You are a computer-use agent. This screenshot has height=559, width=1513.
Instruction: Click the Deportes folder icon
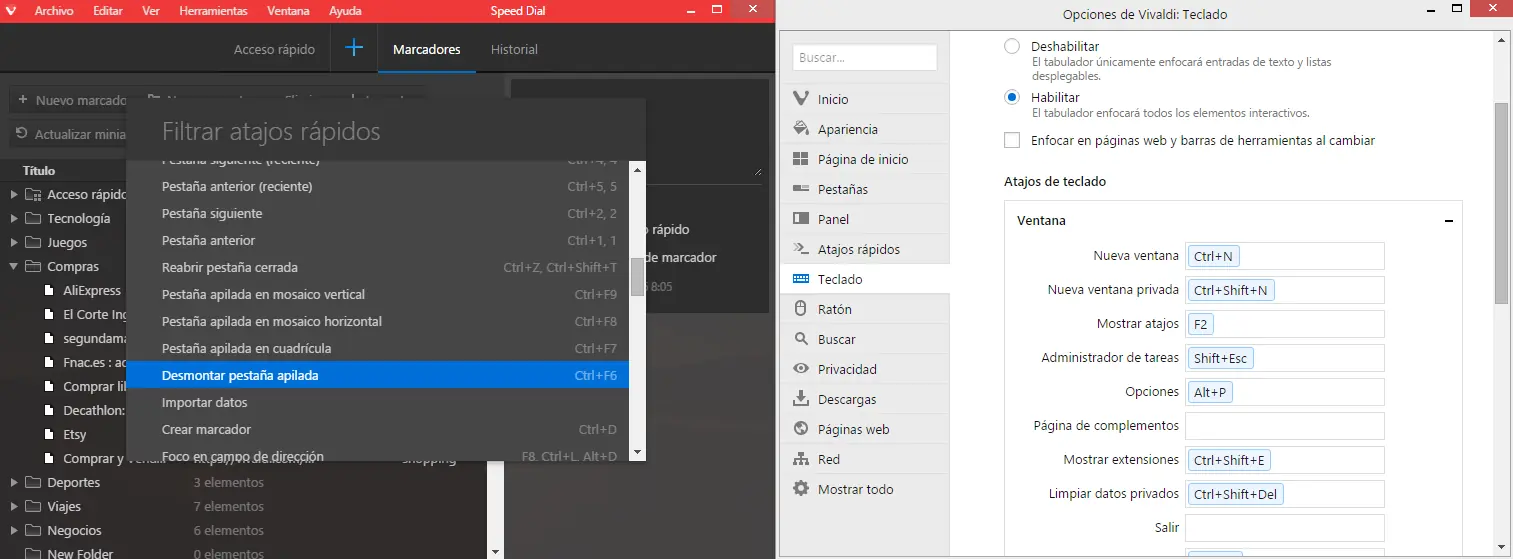(x=33, y=482)
